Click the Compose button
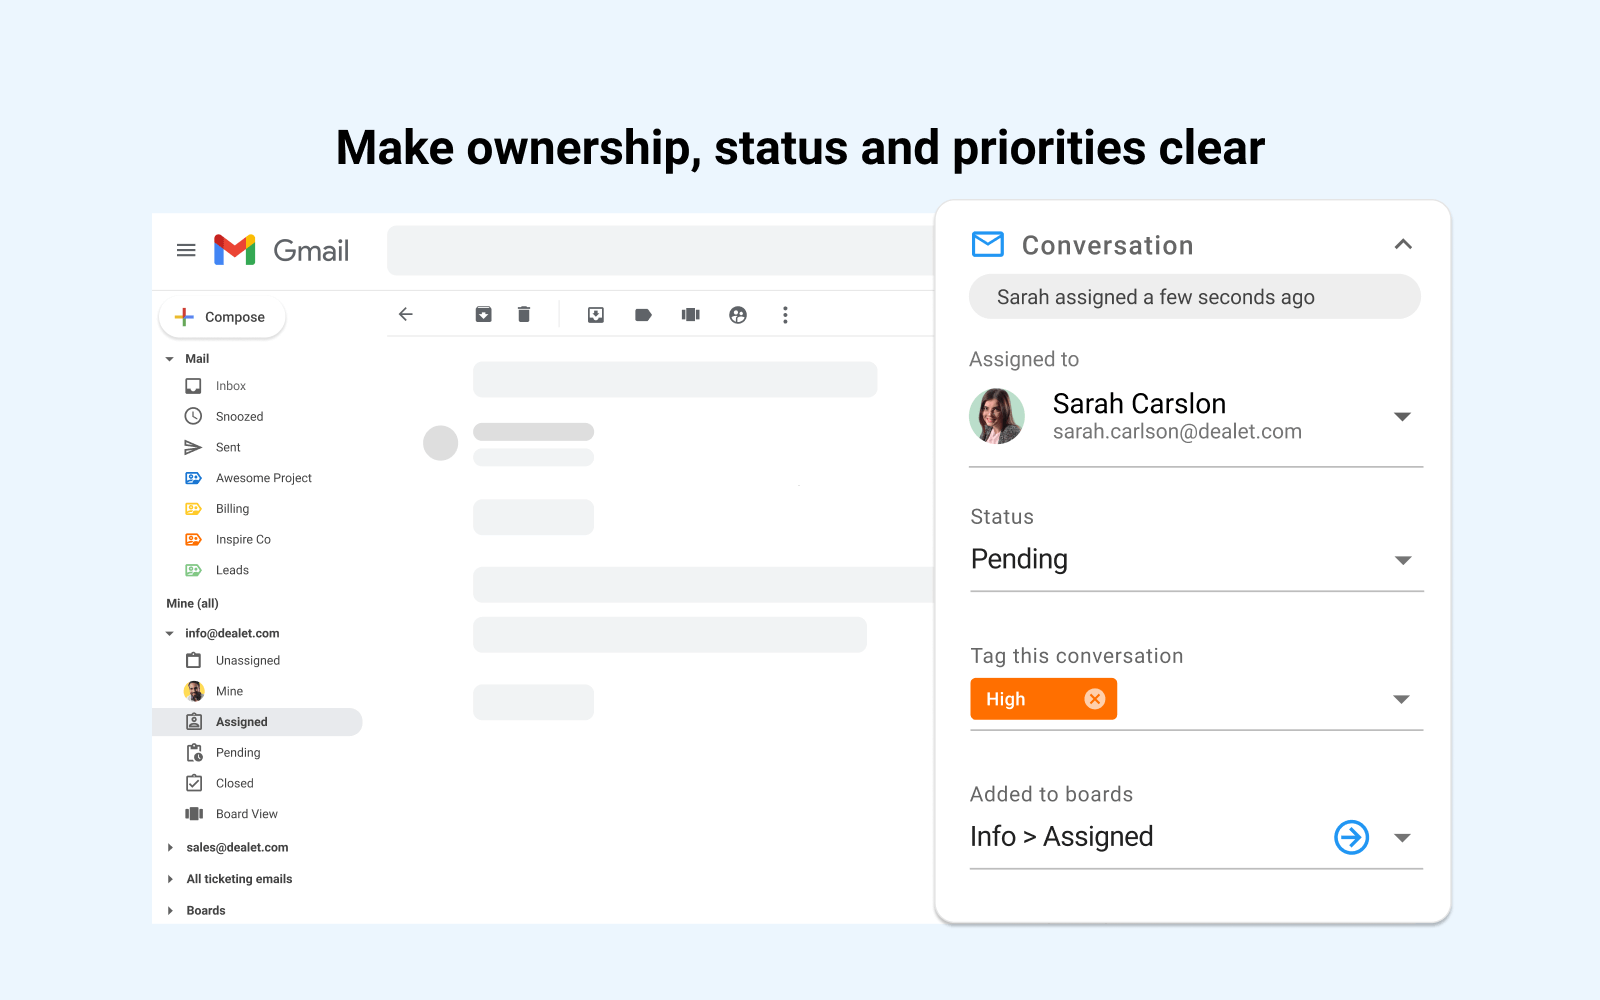The image size is (1600, 1000). pyautogui.click(x=221, y=316)
